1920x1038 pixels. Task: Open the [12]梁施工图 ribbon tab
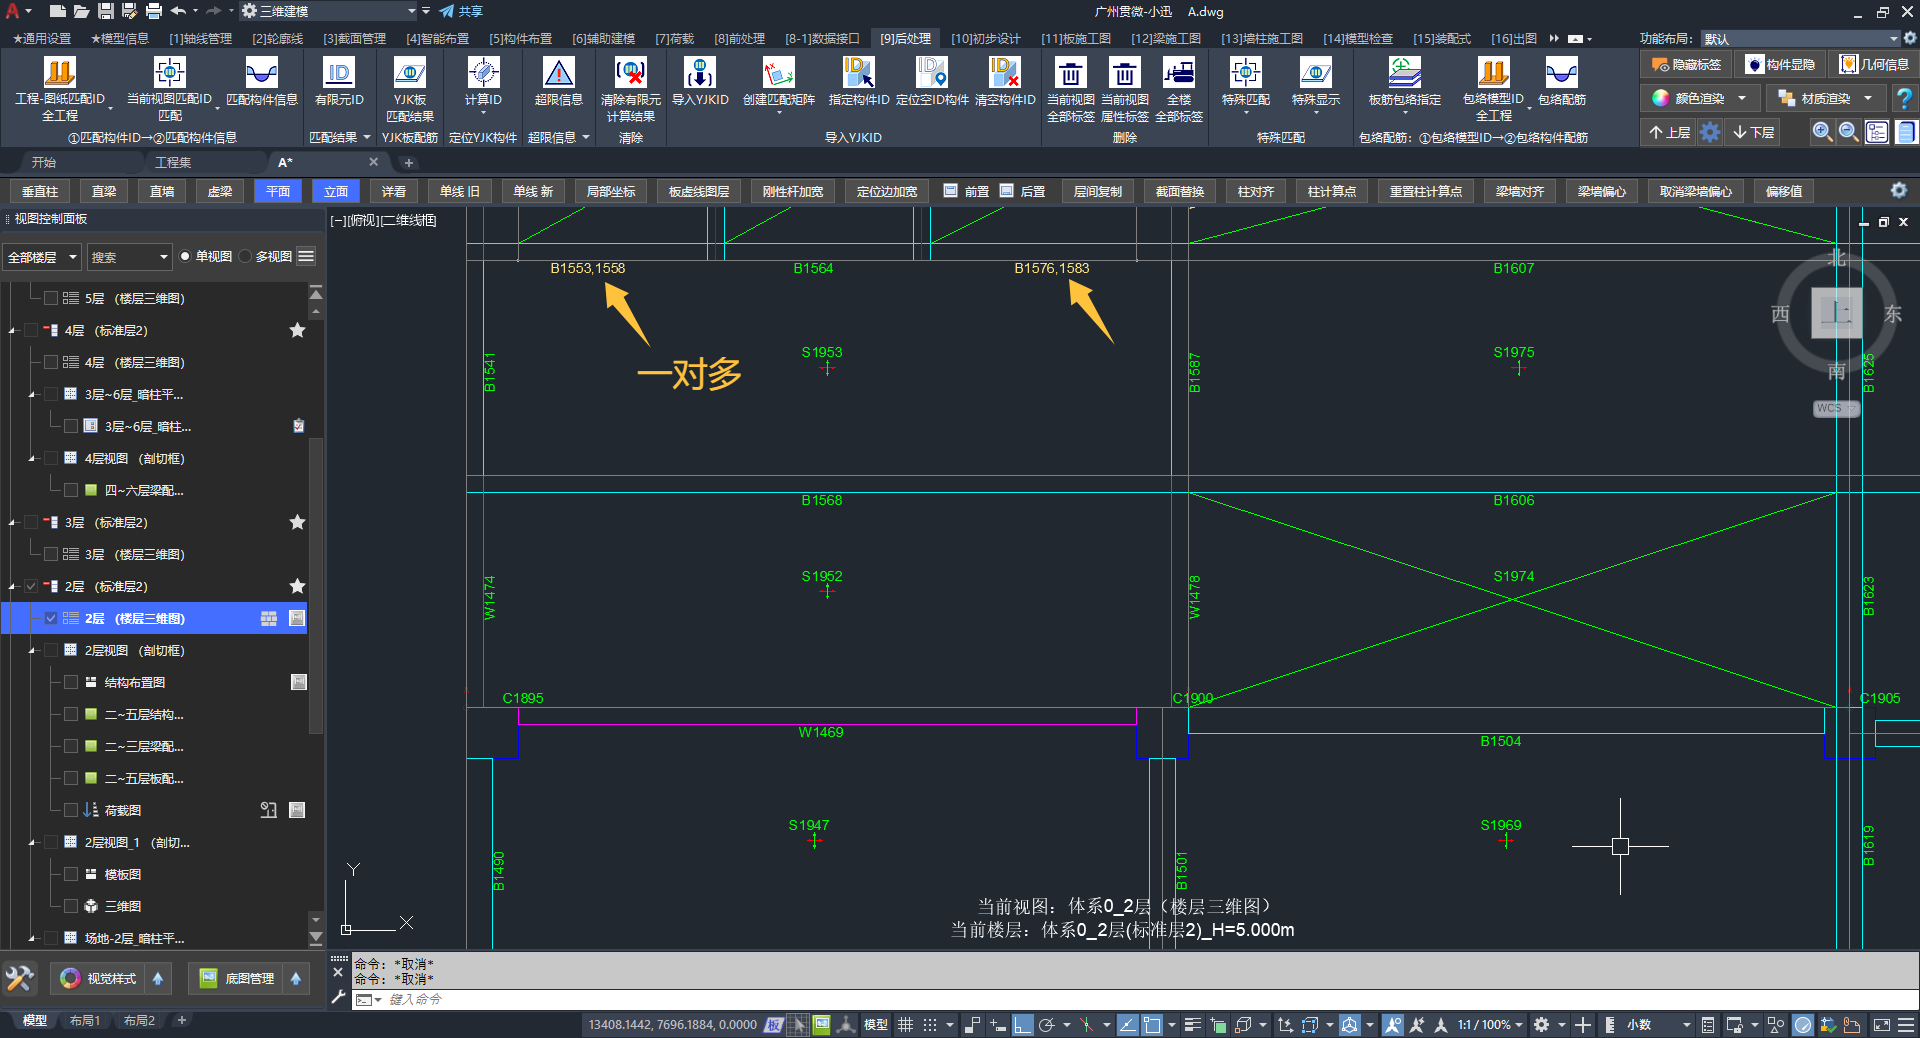point(1166,38)
